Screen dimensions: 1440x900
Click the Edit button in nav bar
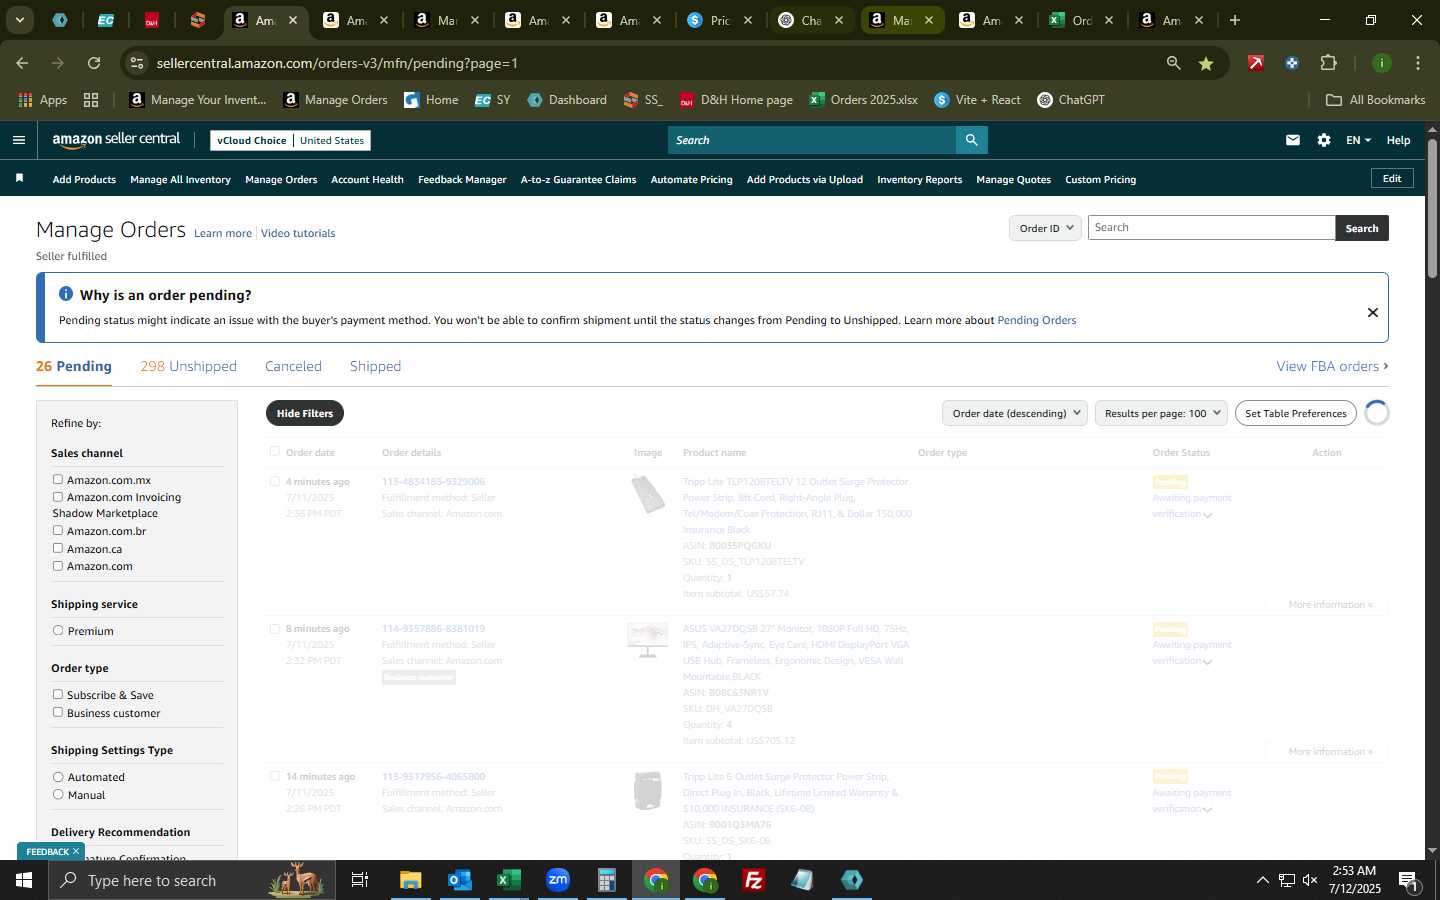coord(1392,178)
